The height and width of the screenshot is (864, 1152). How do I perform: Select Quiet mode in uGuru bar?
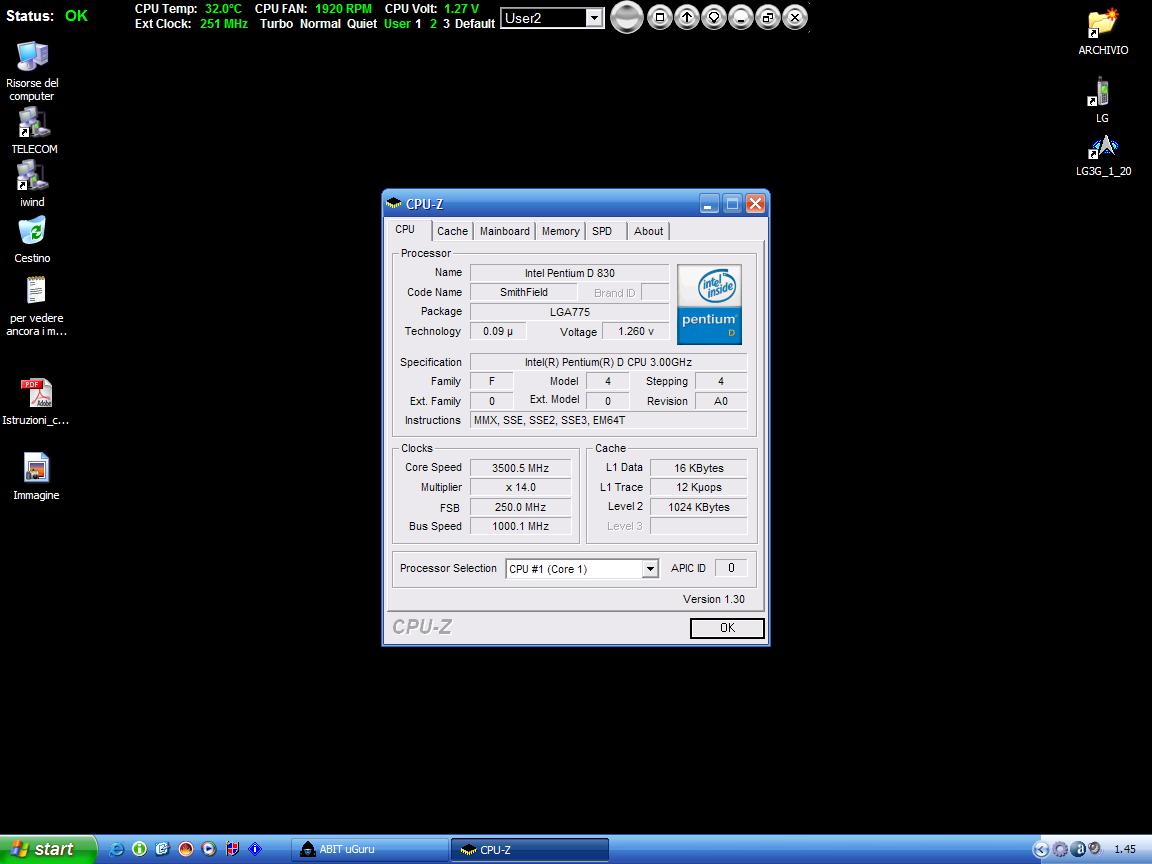362,24
